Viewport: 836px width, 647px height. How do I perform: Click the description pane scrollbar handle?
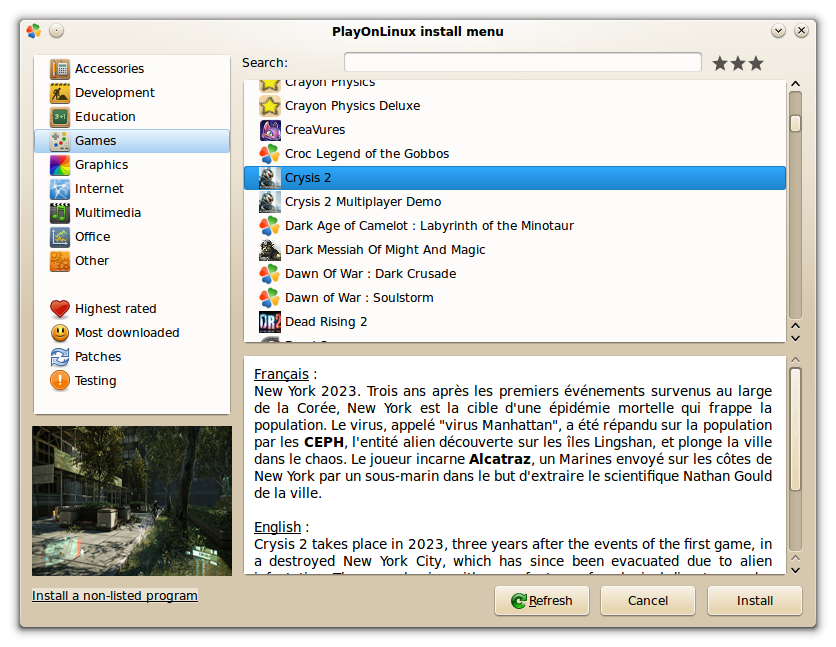[795, 428]
